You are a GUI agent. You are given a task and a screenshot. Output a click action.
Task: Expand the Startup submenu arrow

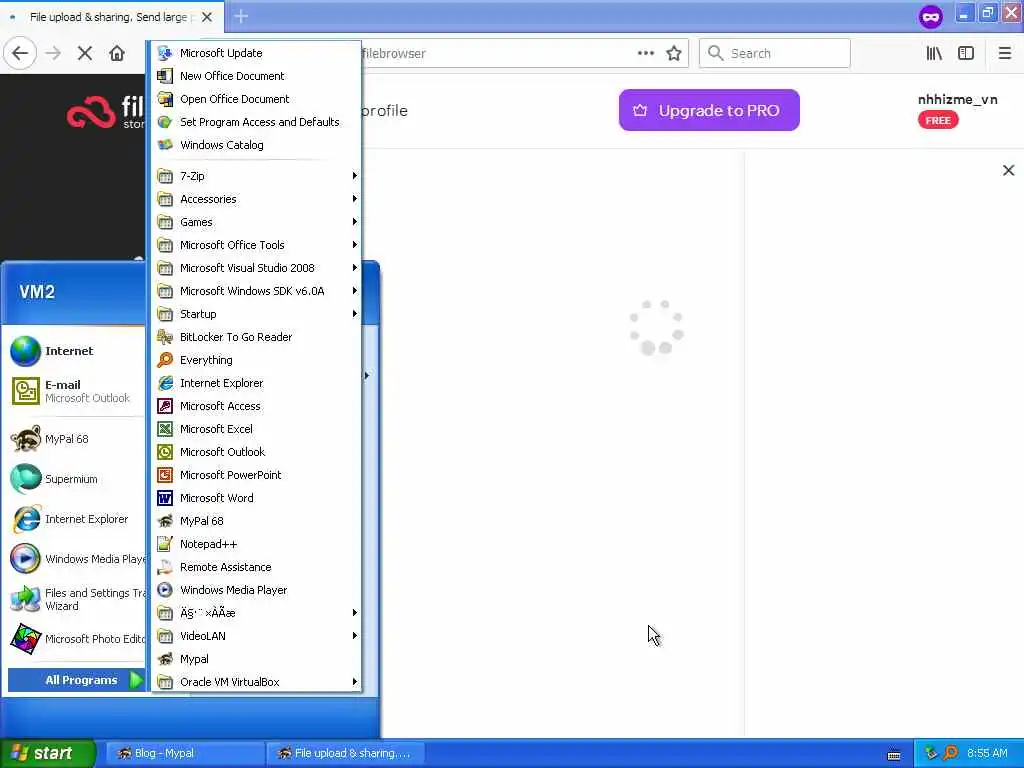click(x=355, y=314)
